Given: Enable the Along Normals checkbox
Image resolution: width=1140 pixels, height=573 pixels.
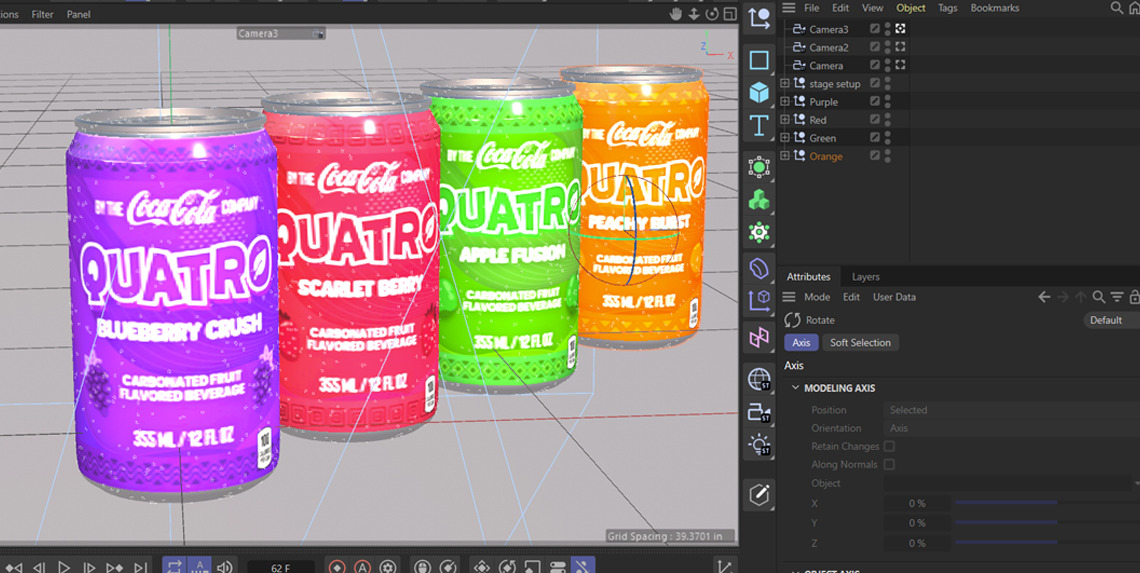Looking at the screenshot, I should click(x=889, y=464).
